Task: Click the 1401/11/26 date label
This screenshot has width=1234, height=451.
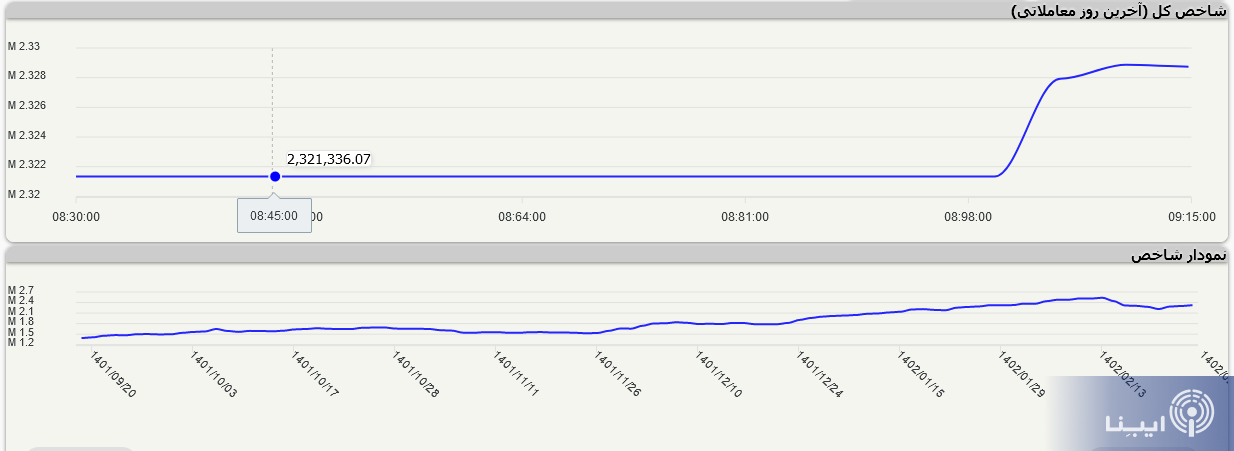Action: pyautogui.click(x=618, y=375)
